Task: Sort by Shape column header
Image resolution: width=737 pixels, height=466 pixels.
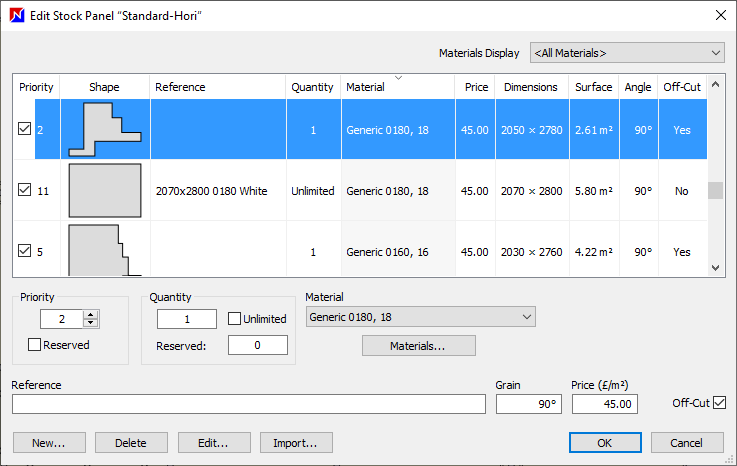Action: (104, 87)
